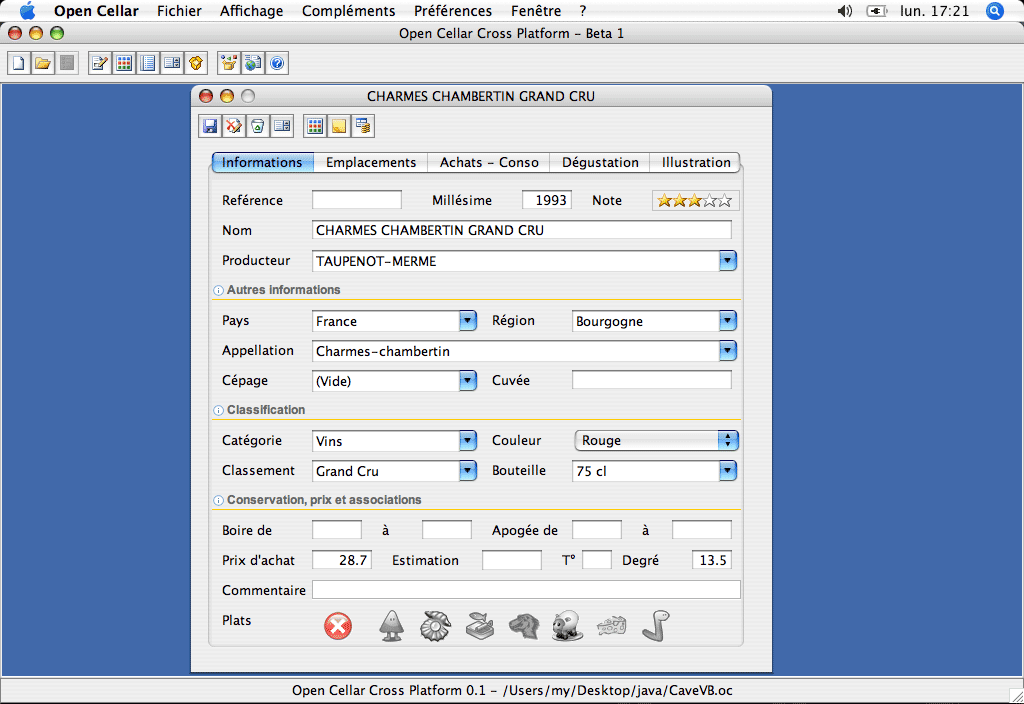Expand the Classement dropdown showing Grand Cru

tap(468, 471)
